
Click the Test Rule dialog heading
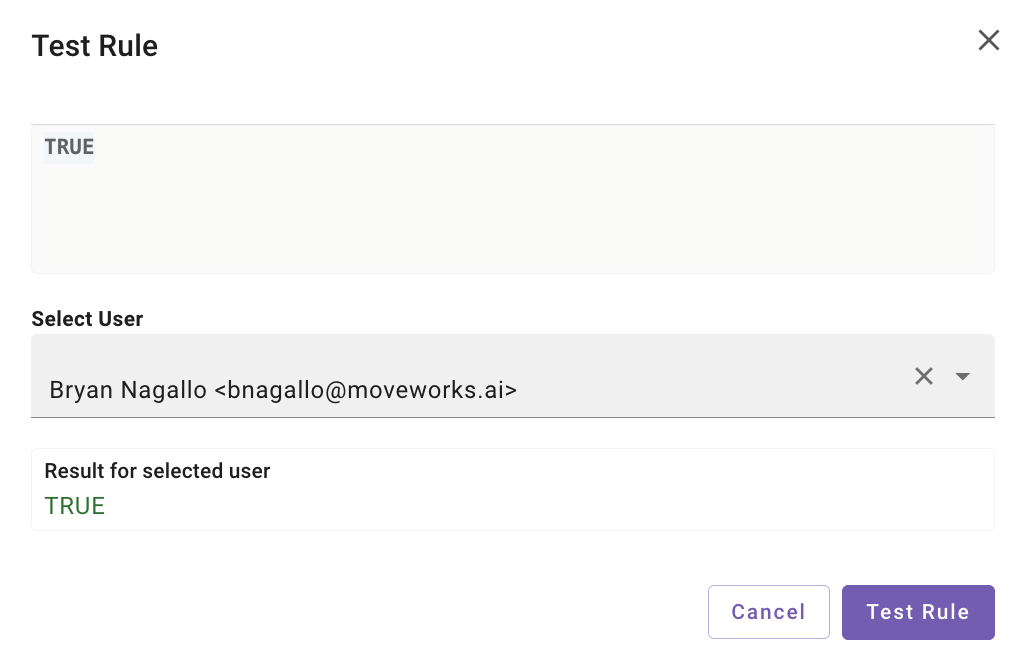(x=95, y=46)
